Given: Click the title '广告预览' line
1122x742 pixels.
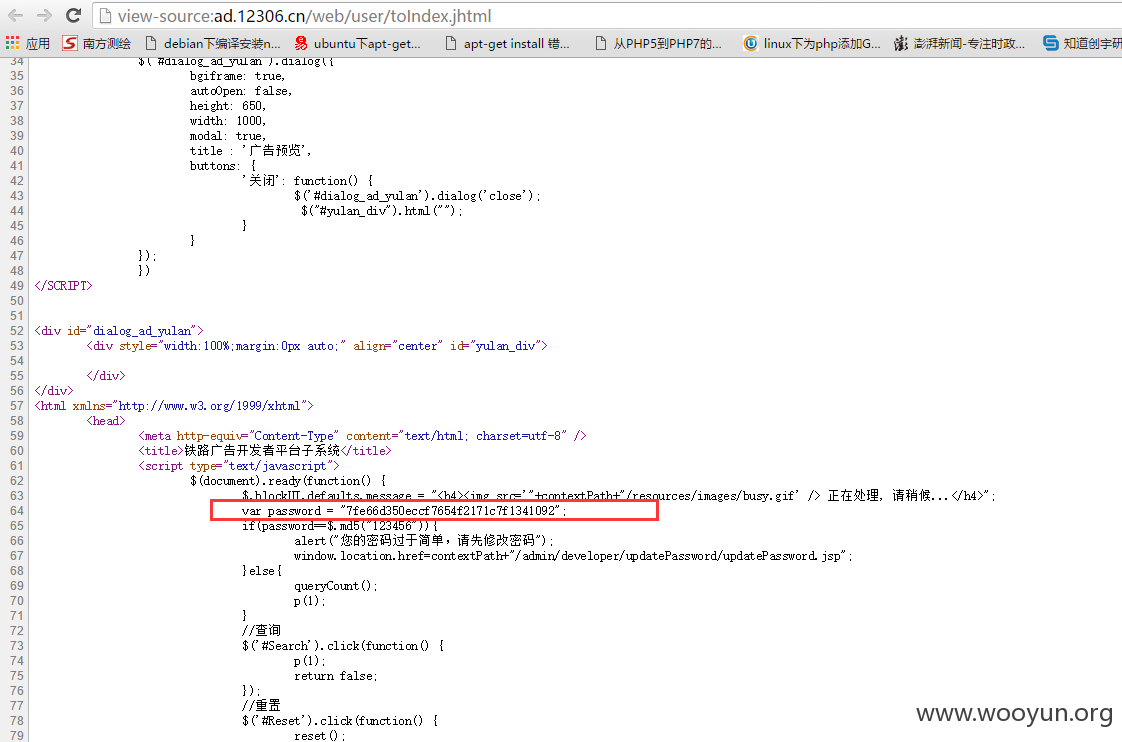Looking at the screenshot, I should 250,151.
